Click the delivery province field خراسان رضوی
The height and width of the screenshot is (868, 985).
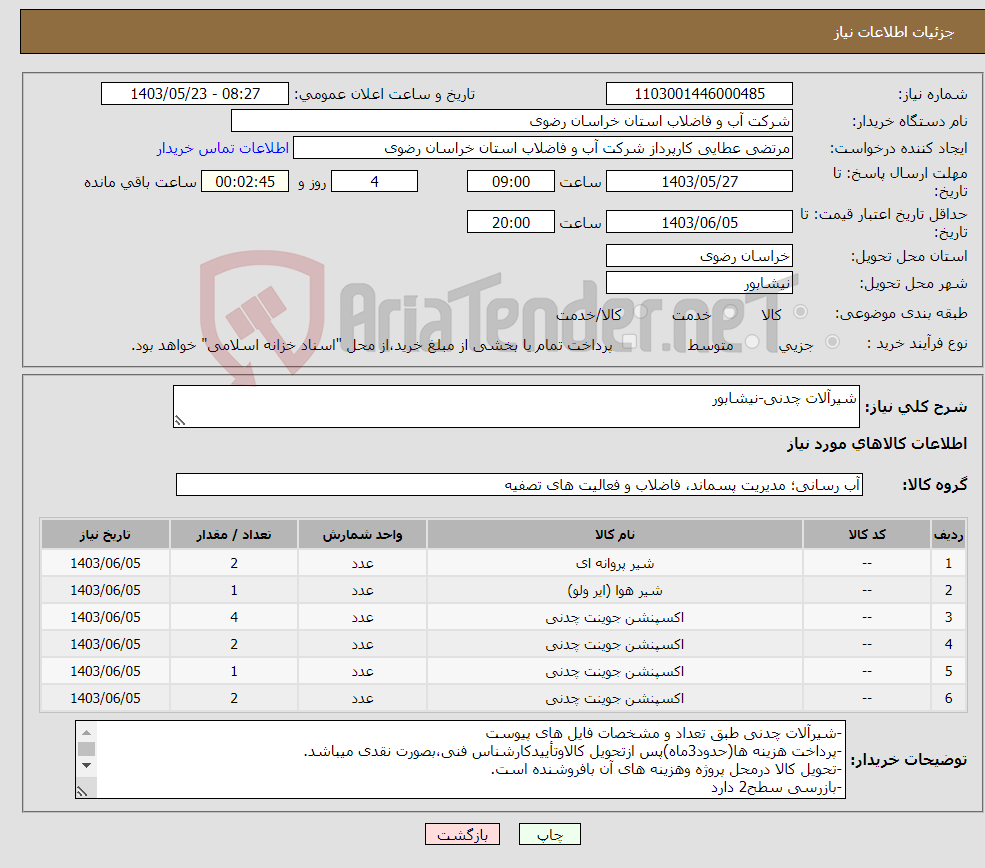(x=699, y=256)
